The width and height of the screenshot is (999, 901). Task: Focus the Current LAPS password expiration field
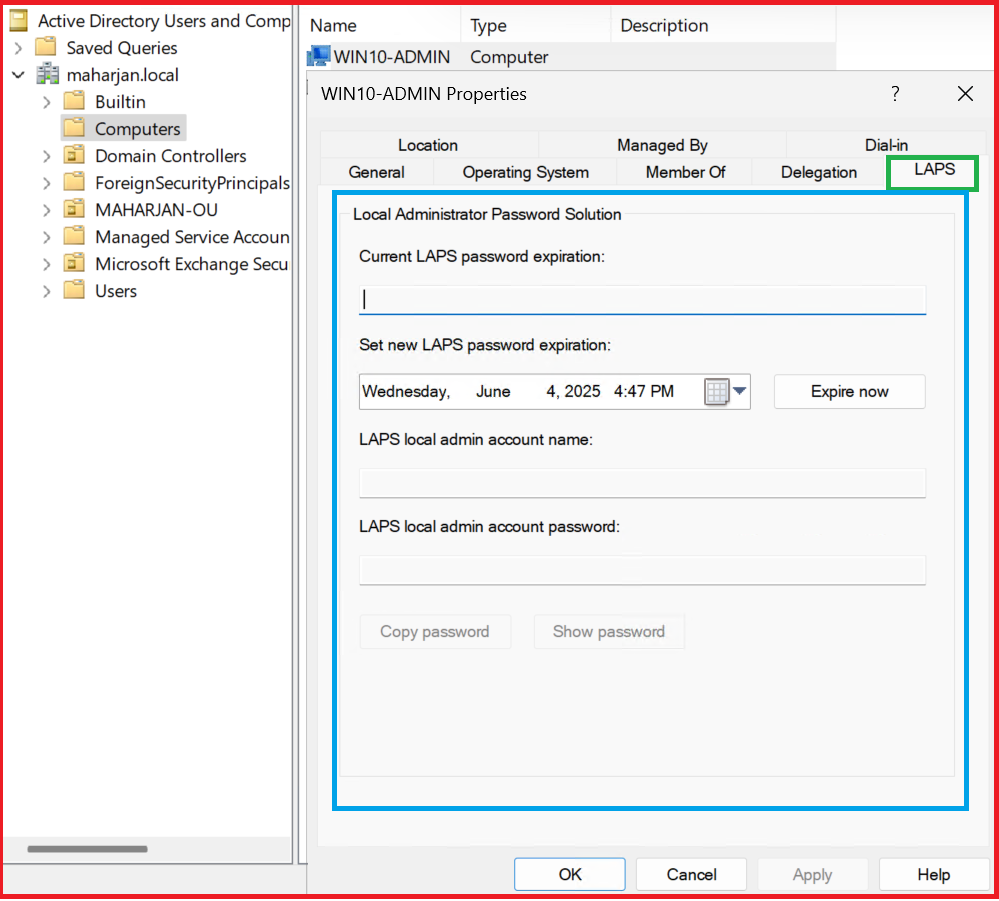pos(642,299)
